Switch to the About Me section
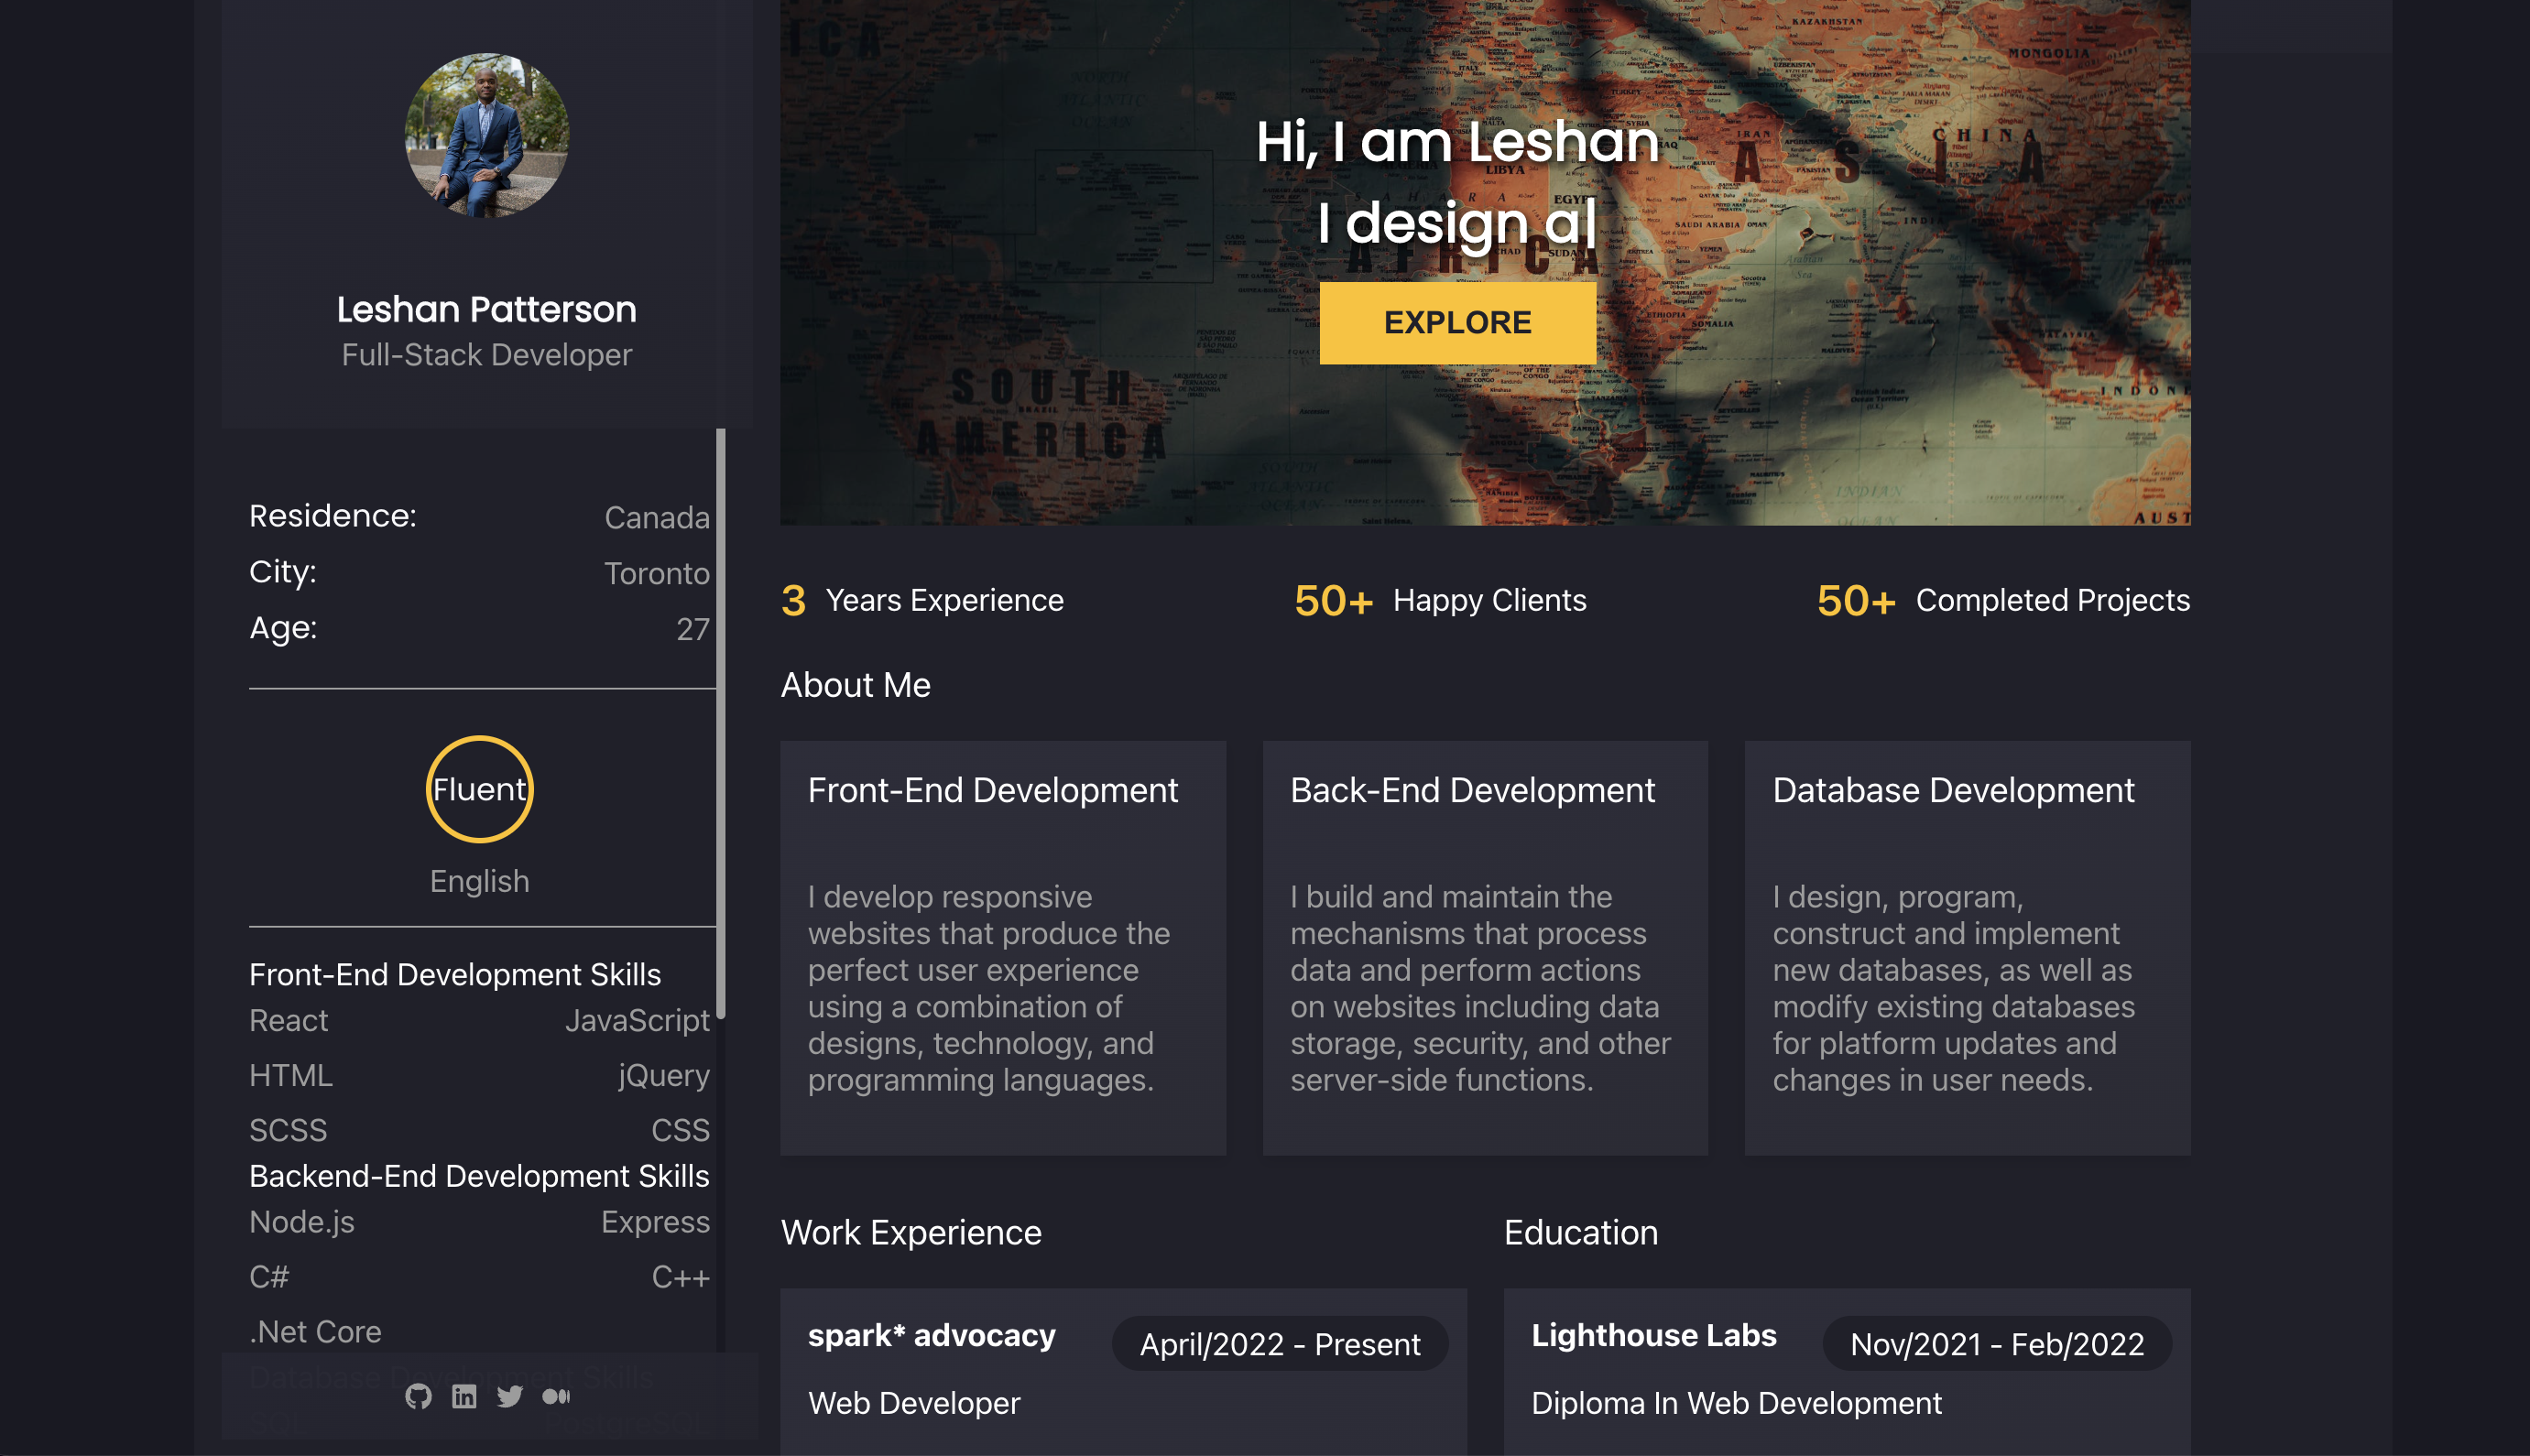The height and width of the screenshot is (1456, 2530). [856, 685]
